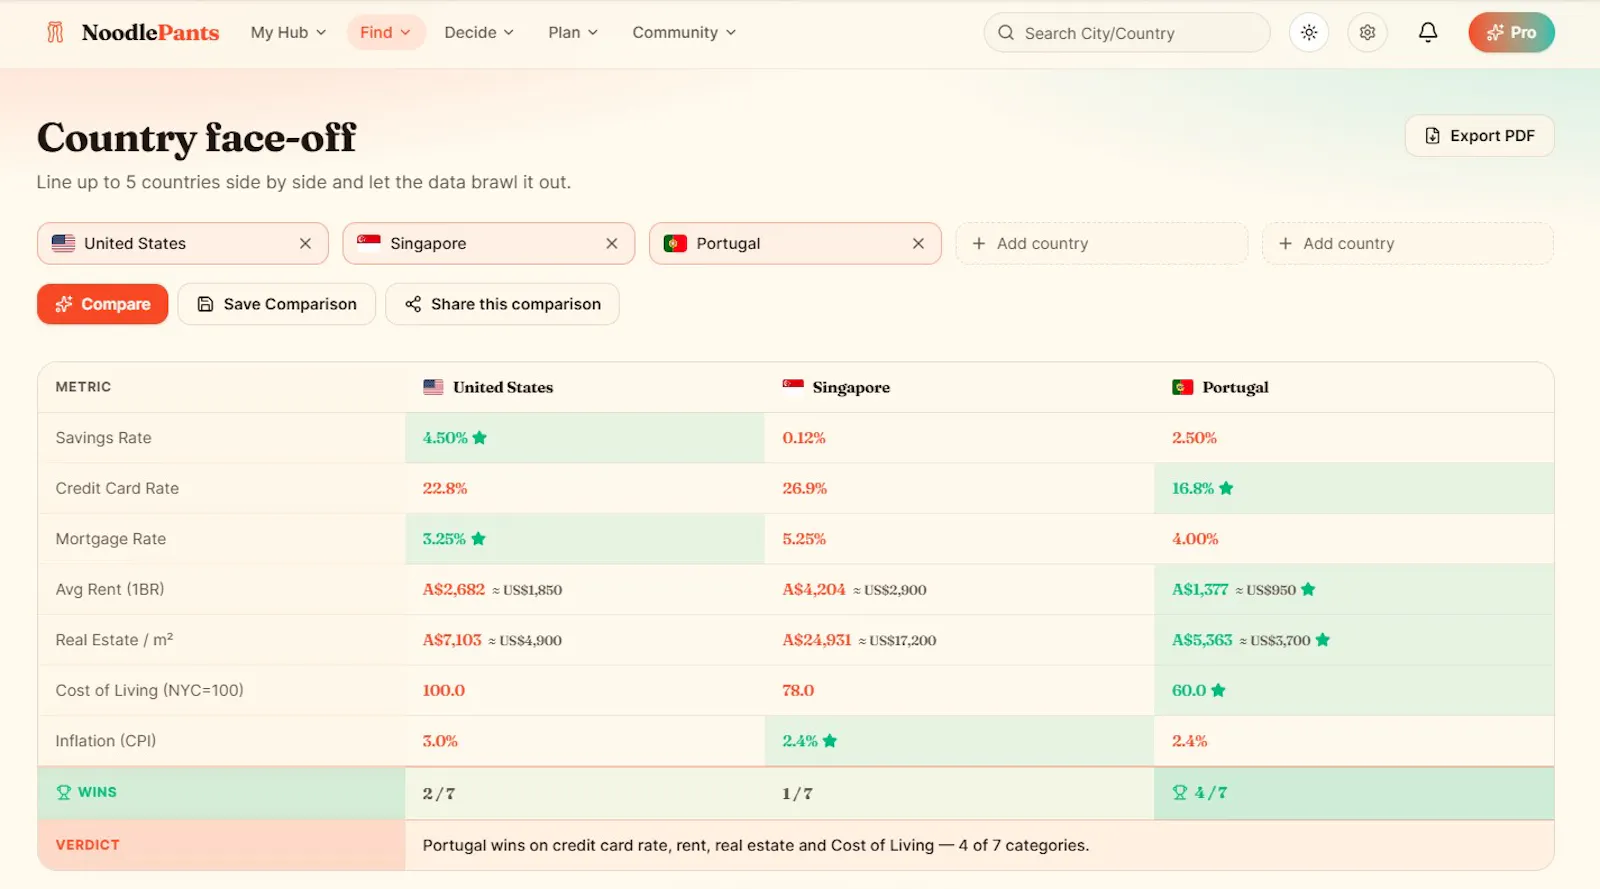Click United States wins 2/7
The width and height of the screenshot is (1600, 889).
tap(439, 793)
